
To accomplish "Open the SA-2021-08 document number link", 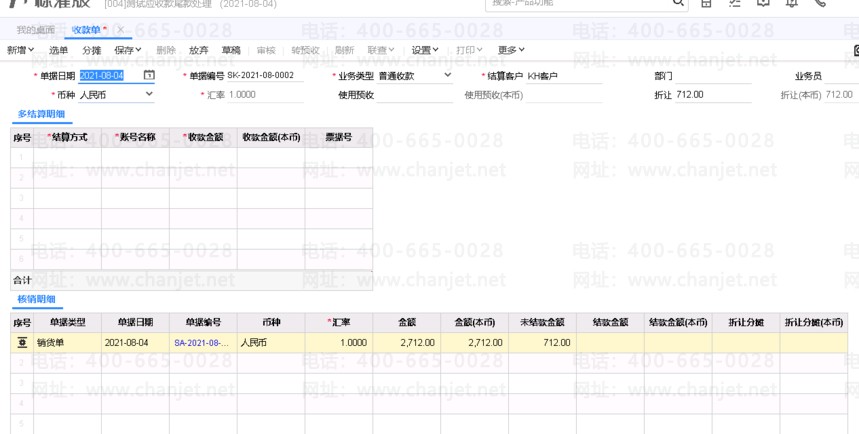I will click(202, 343).
